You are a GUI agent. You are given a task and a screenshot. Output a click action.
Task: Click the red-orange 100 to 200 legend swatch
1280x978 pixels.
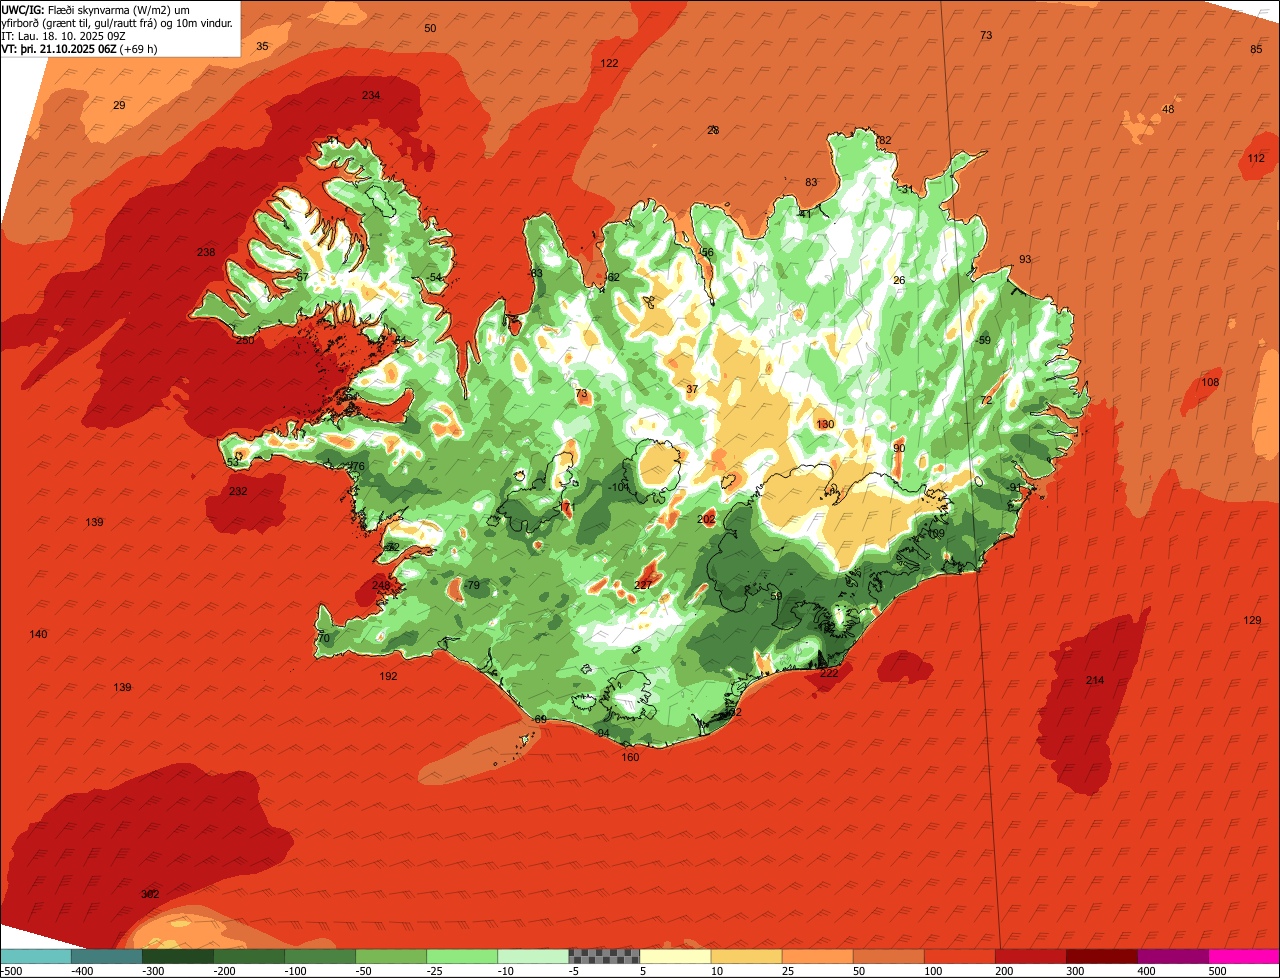click(959, 956)
